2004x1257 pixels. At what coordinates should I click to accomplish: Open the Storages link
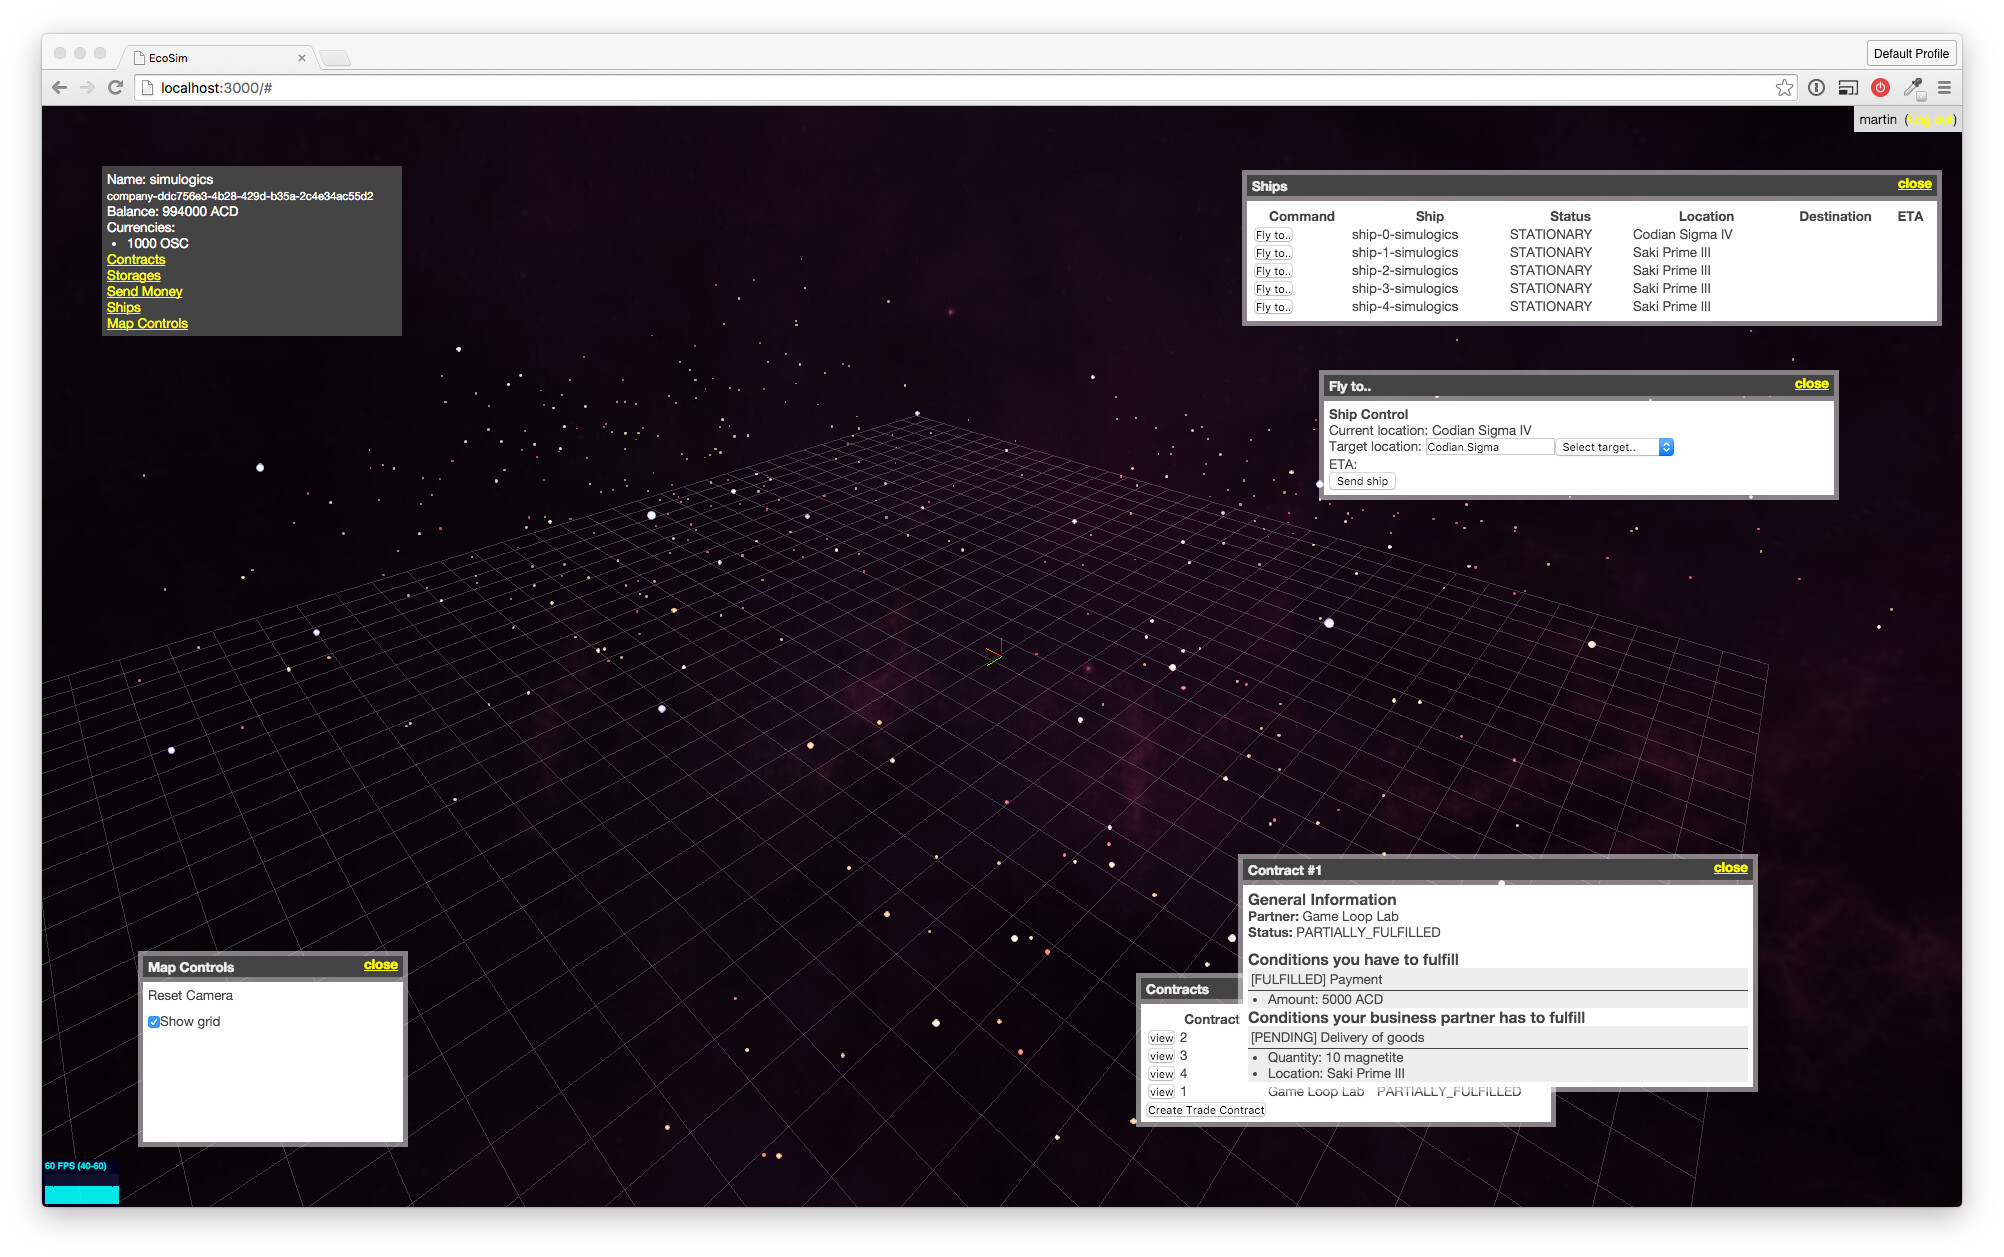pos(133,275)
